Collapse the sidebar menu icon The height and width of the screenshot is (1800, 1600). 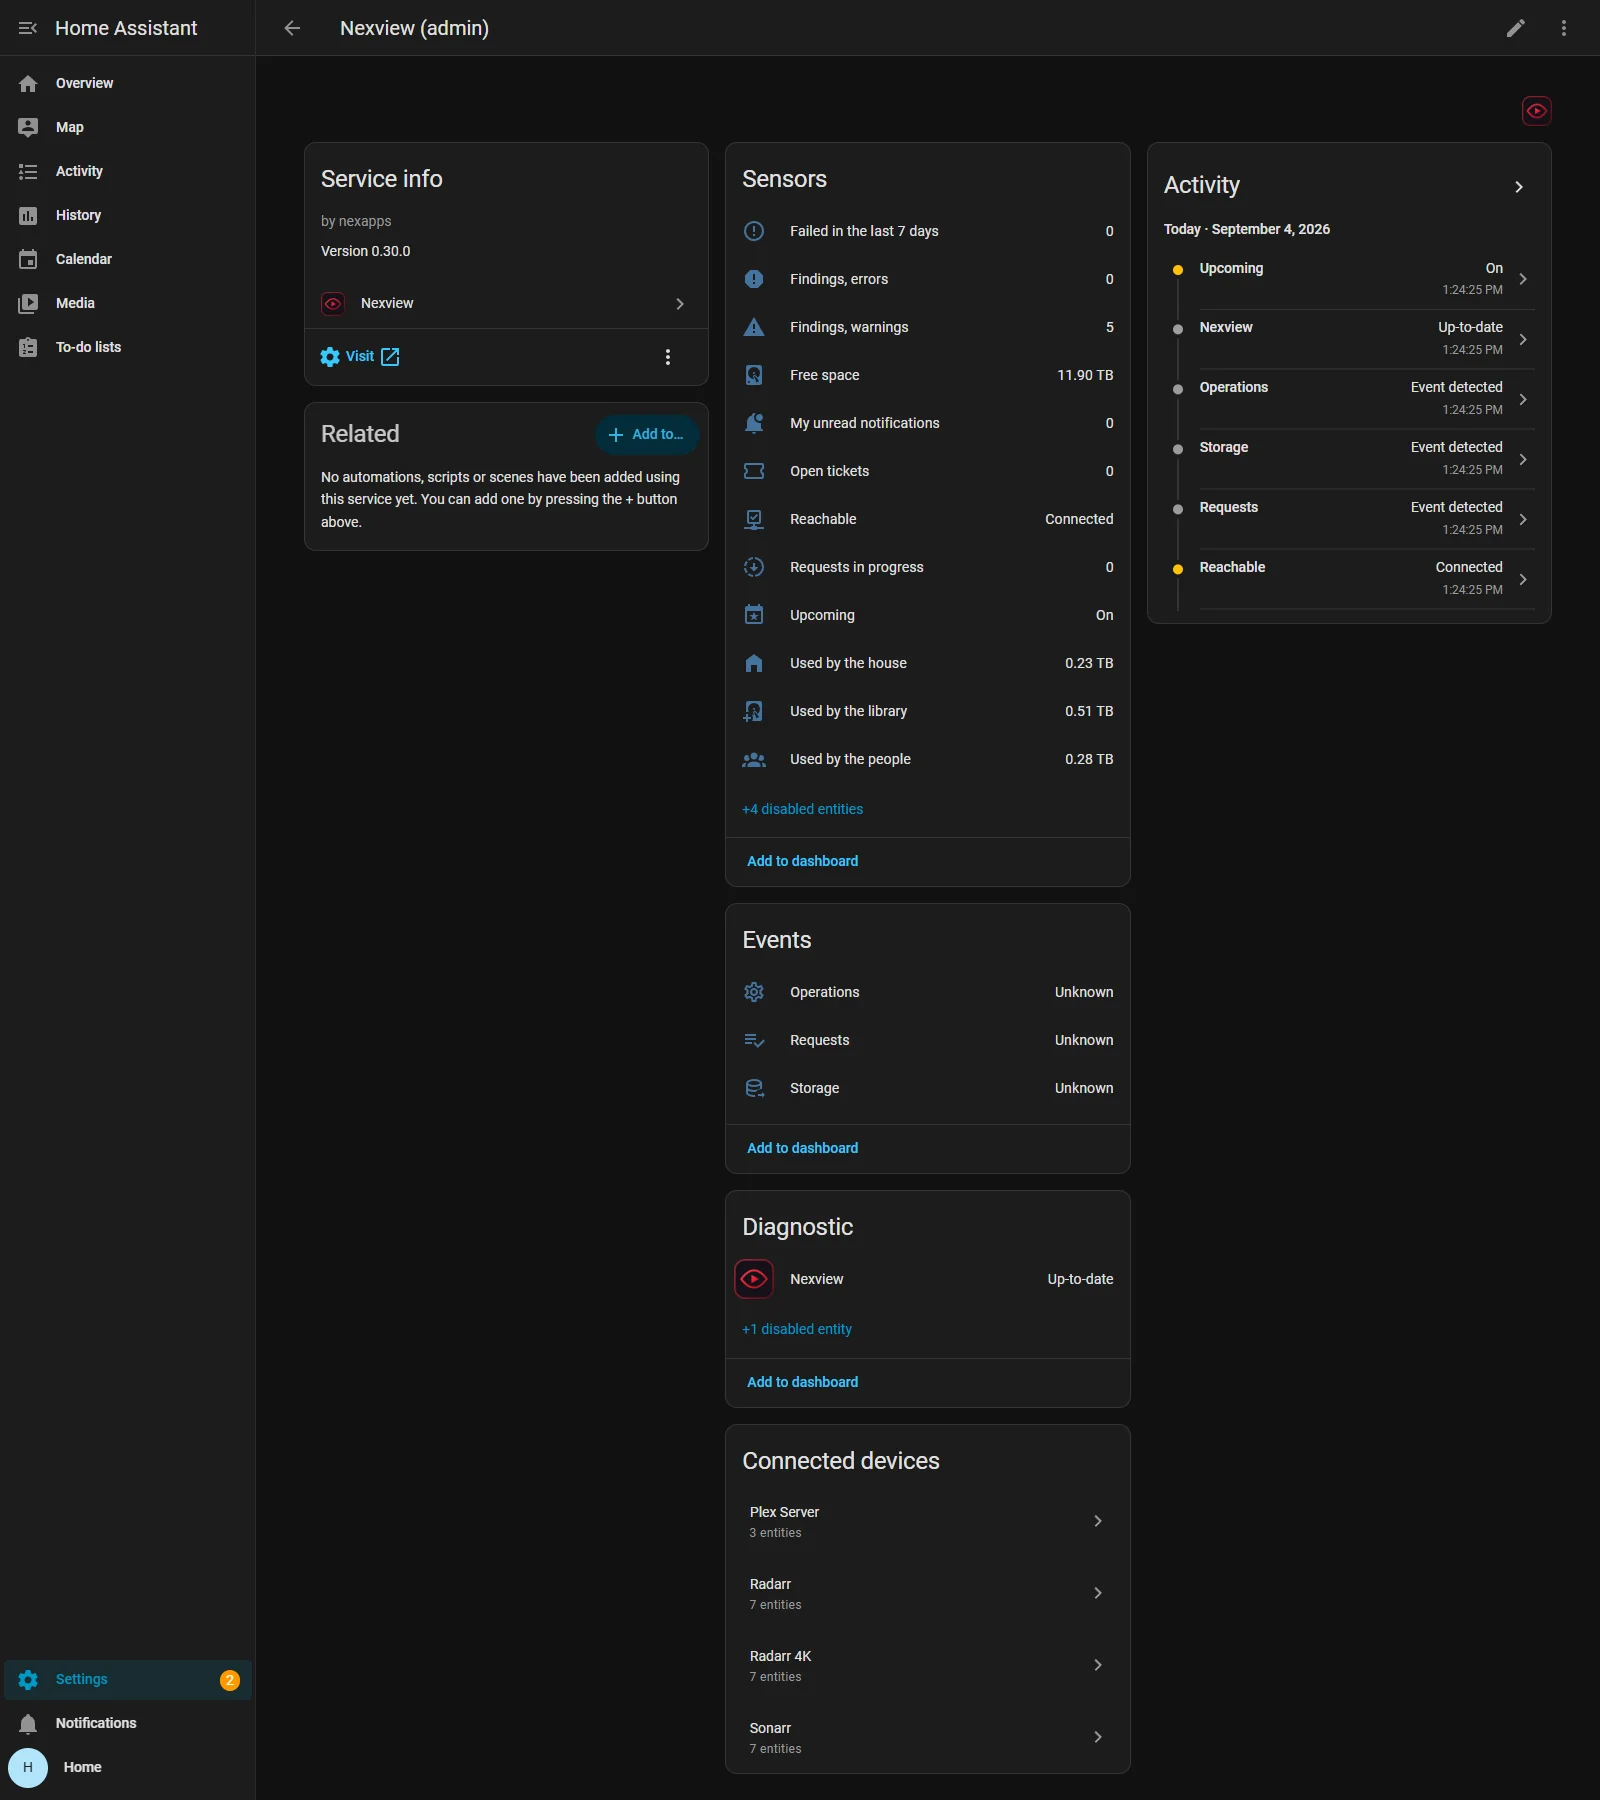click(x=28, y=28)
